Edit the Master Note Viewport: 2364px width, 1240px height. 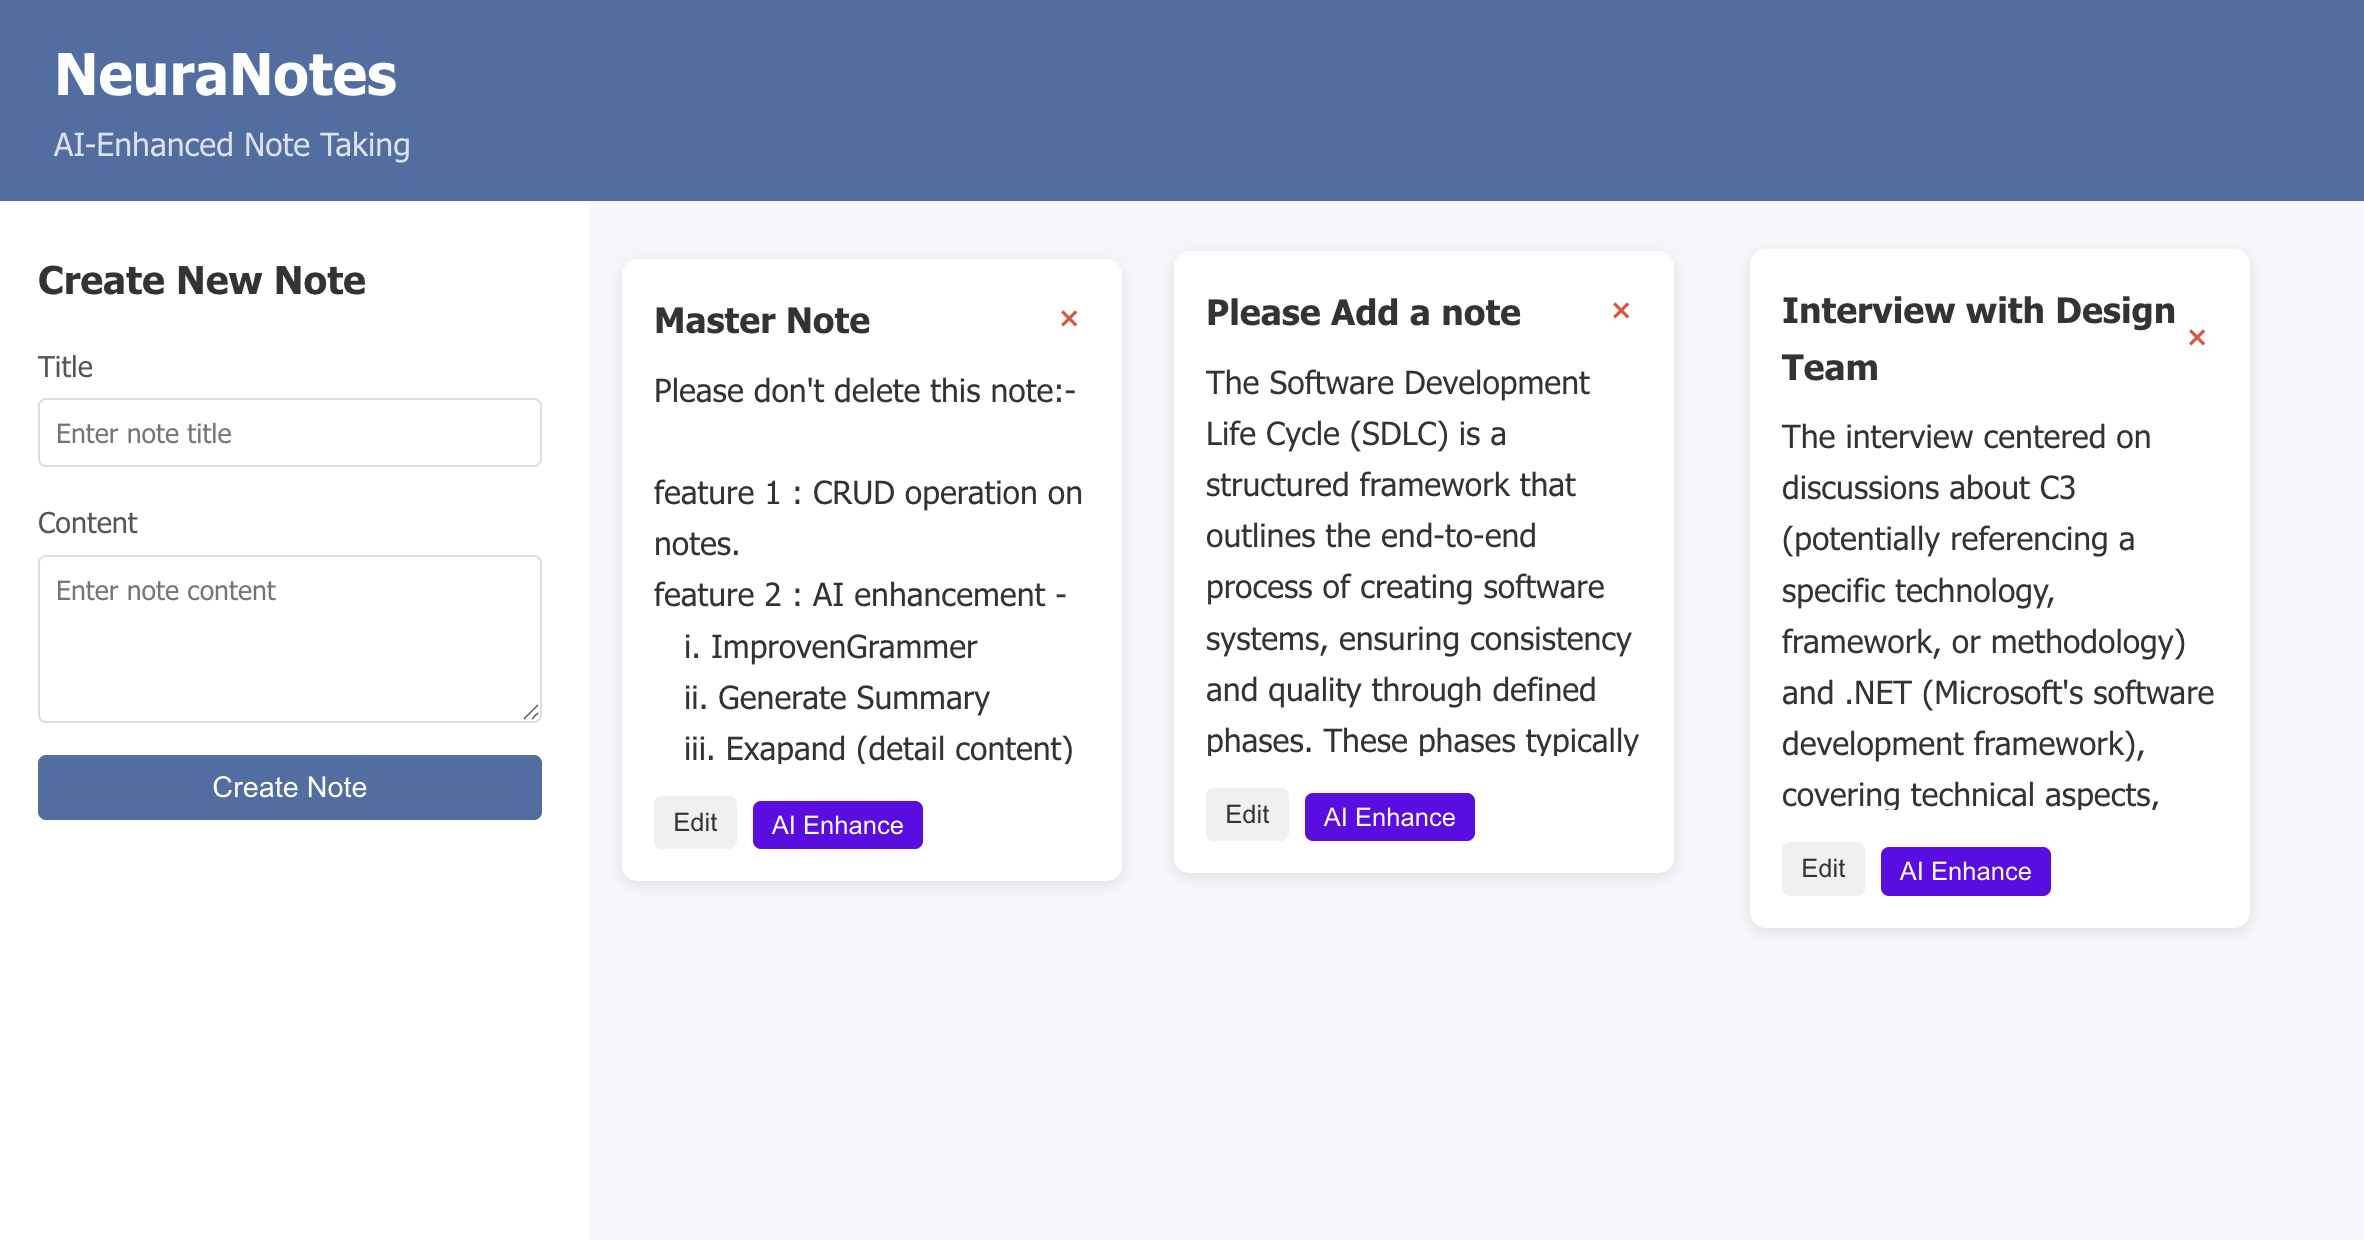click(695, 823)
